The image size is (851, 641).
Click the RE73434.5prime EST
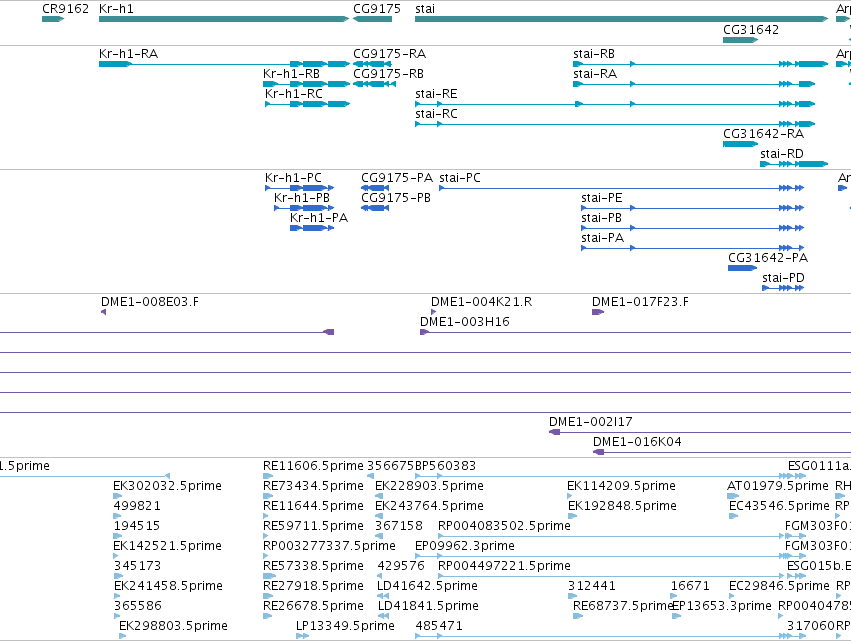click(268, 496)
